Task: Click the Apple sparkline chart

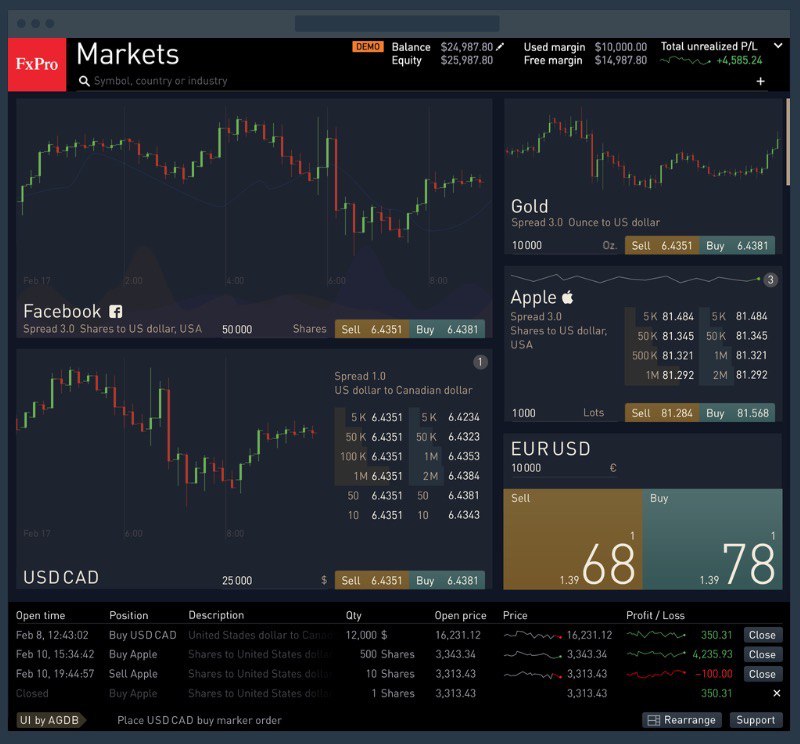Action: click(x=636, y=279)
